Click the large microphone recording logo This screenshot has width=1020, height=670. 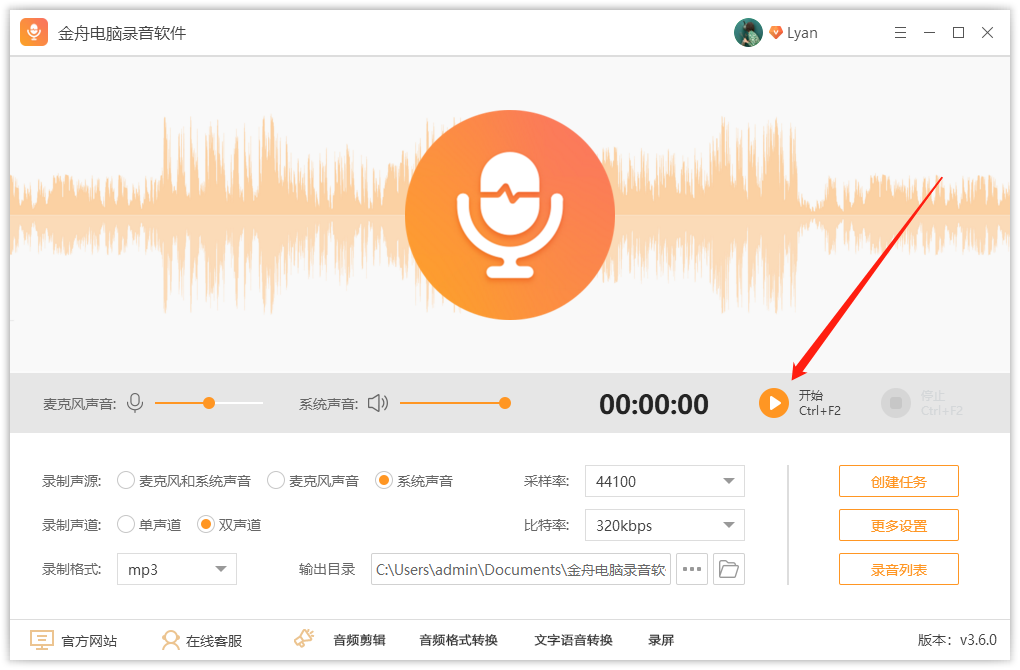[x=510, y=215]
